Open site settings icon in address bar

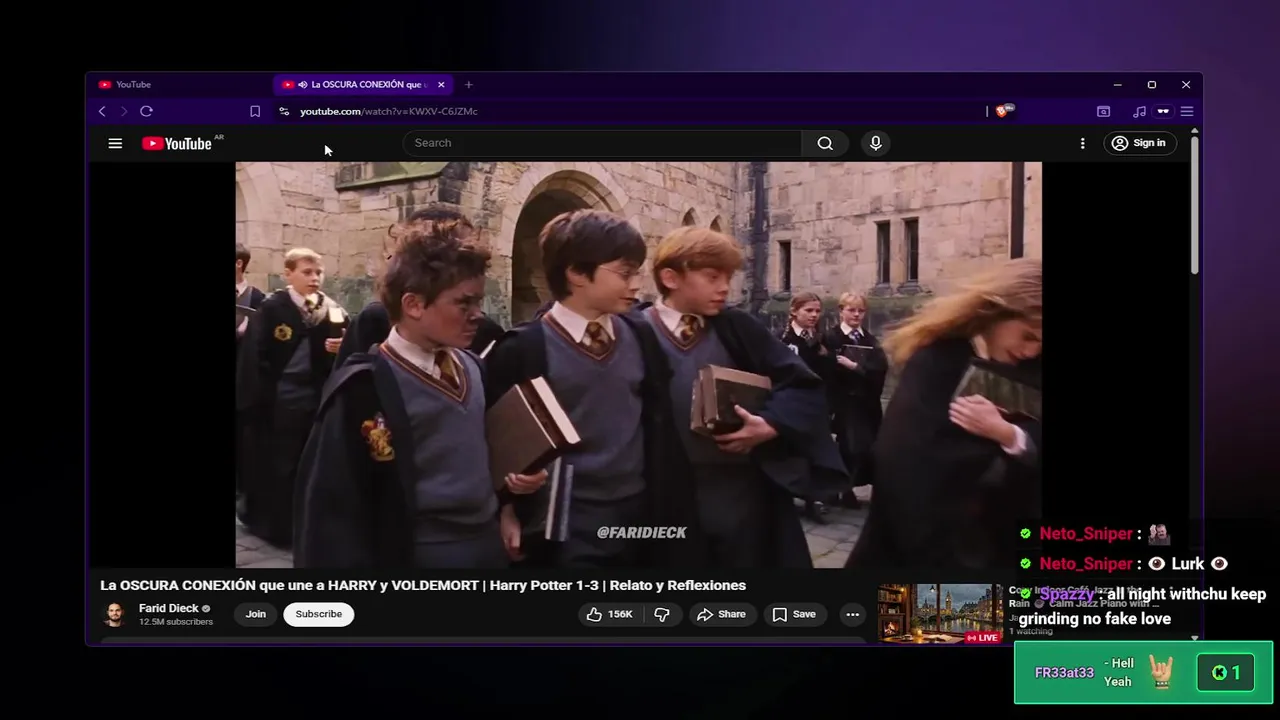[x=284, y=111]
